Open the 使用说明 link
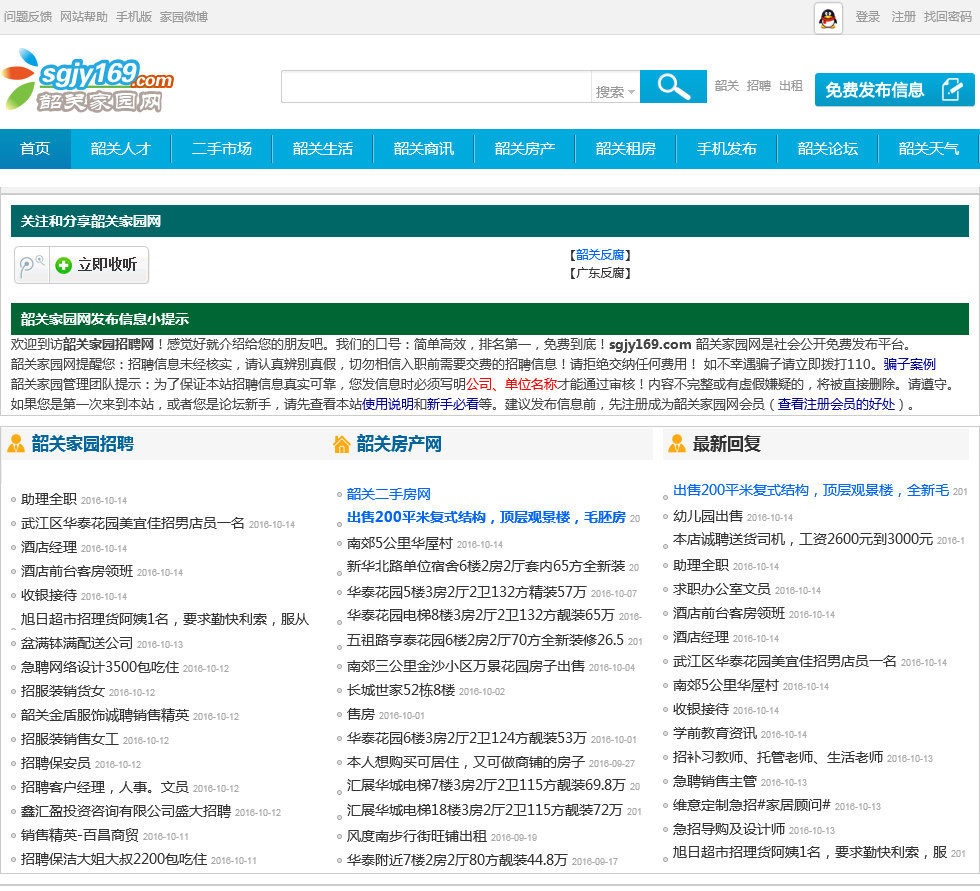 [388, 404]
